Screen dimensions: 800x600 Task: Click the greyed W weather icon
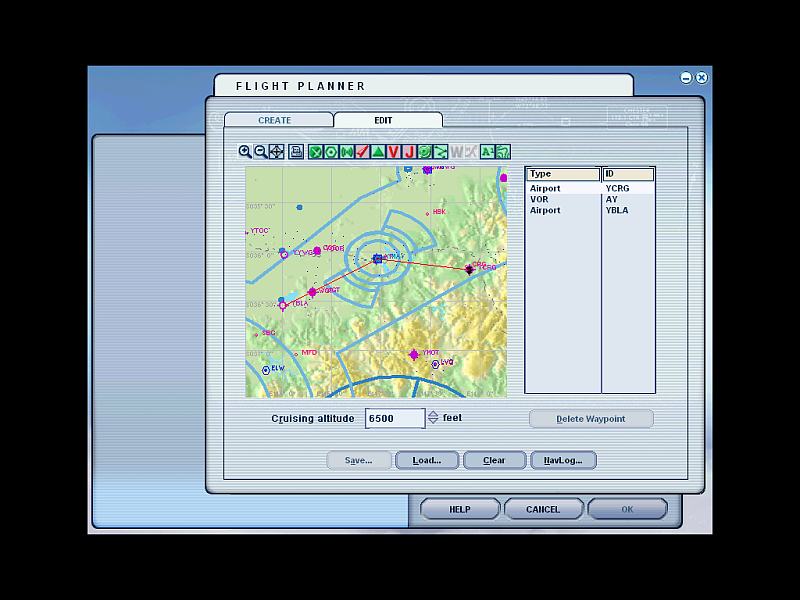[x=457, y=152]
